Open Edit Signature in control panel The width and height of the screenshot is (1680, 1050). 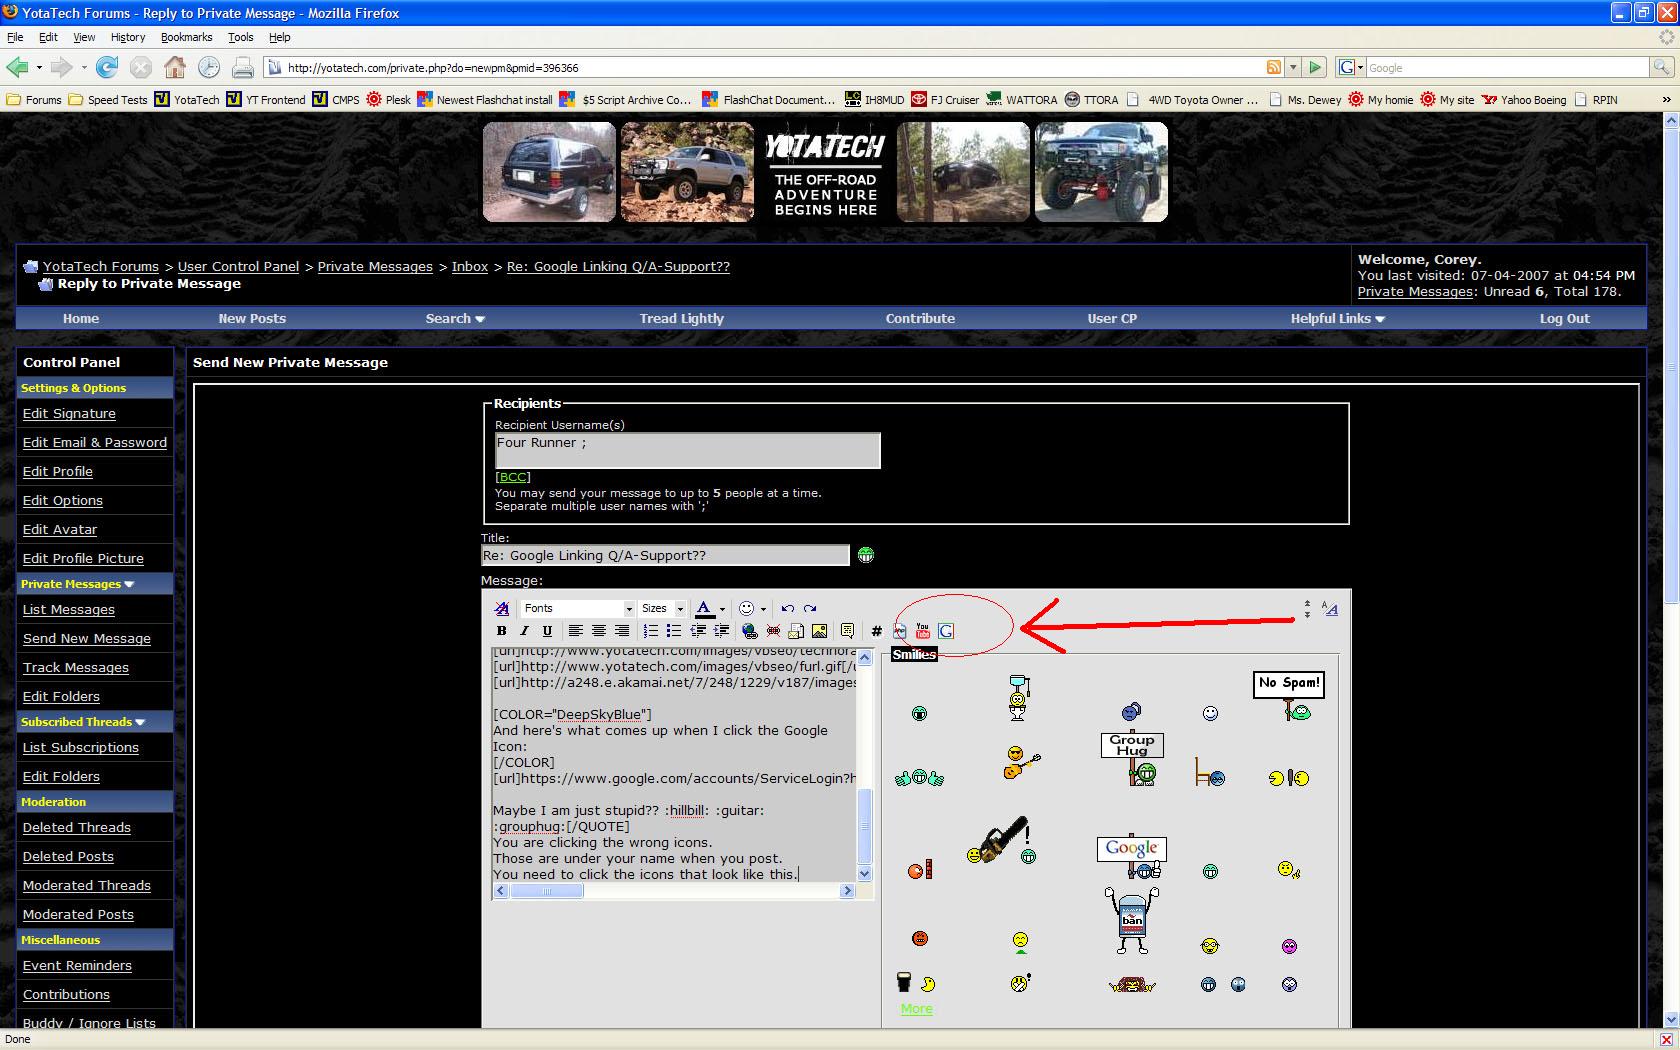point(69,414)
